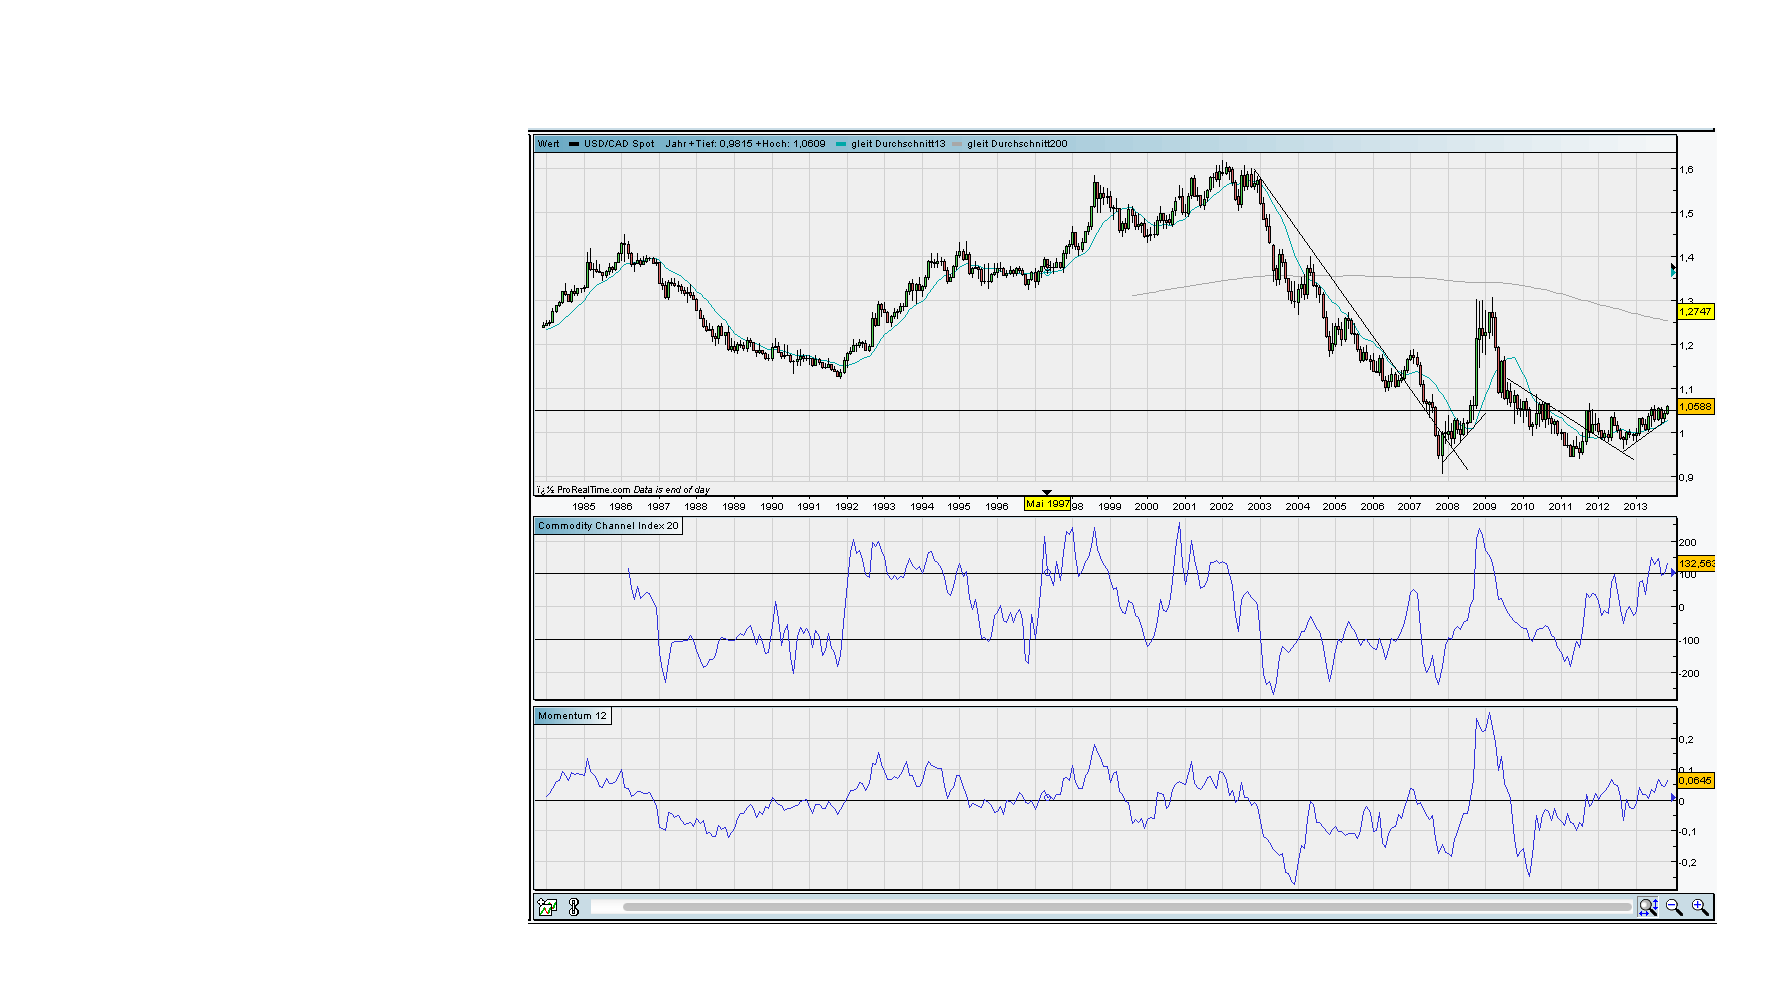1776x1004 pixels.
Task: Select the Momentum 12 indicator label
Action: pos(572,716)
